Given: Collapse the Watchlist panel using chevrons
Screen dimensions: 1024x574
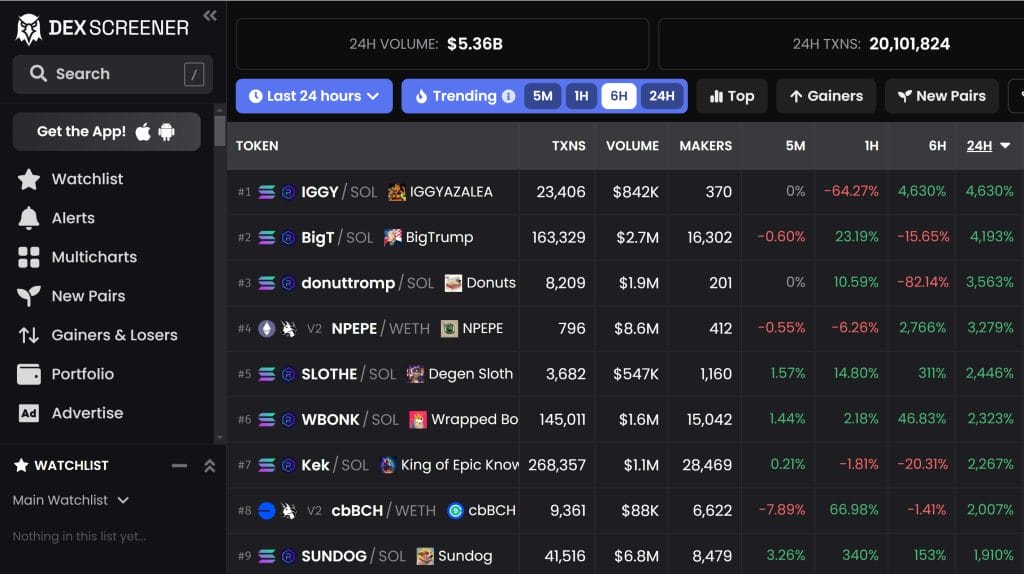Looking at the screenshot, I should [209, 465].
